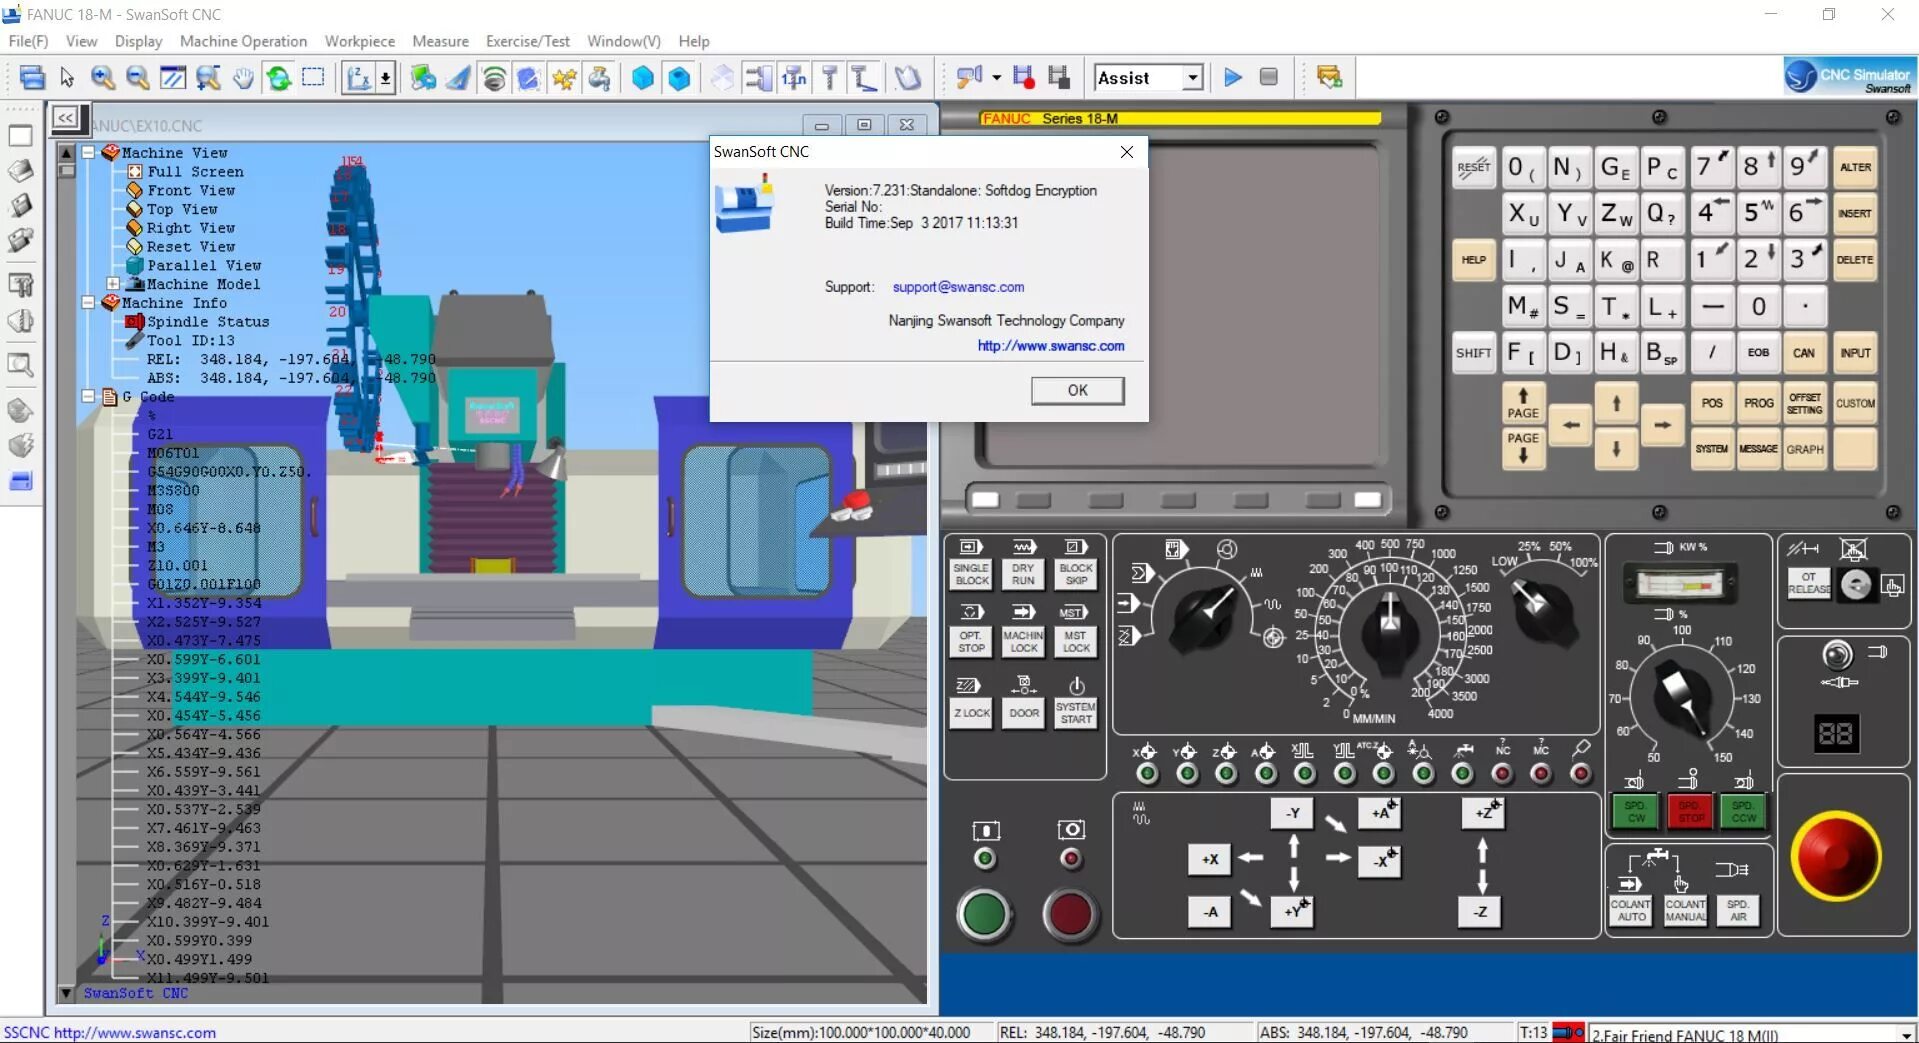Image resolution: width=1919 pixels, height=1043 pixels.
Task: Click the RESET key on the FANUC keypad
Action: click(x=1473, y=167)
